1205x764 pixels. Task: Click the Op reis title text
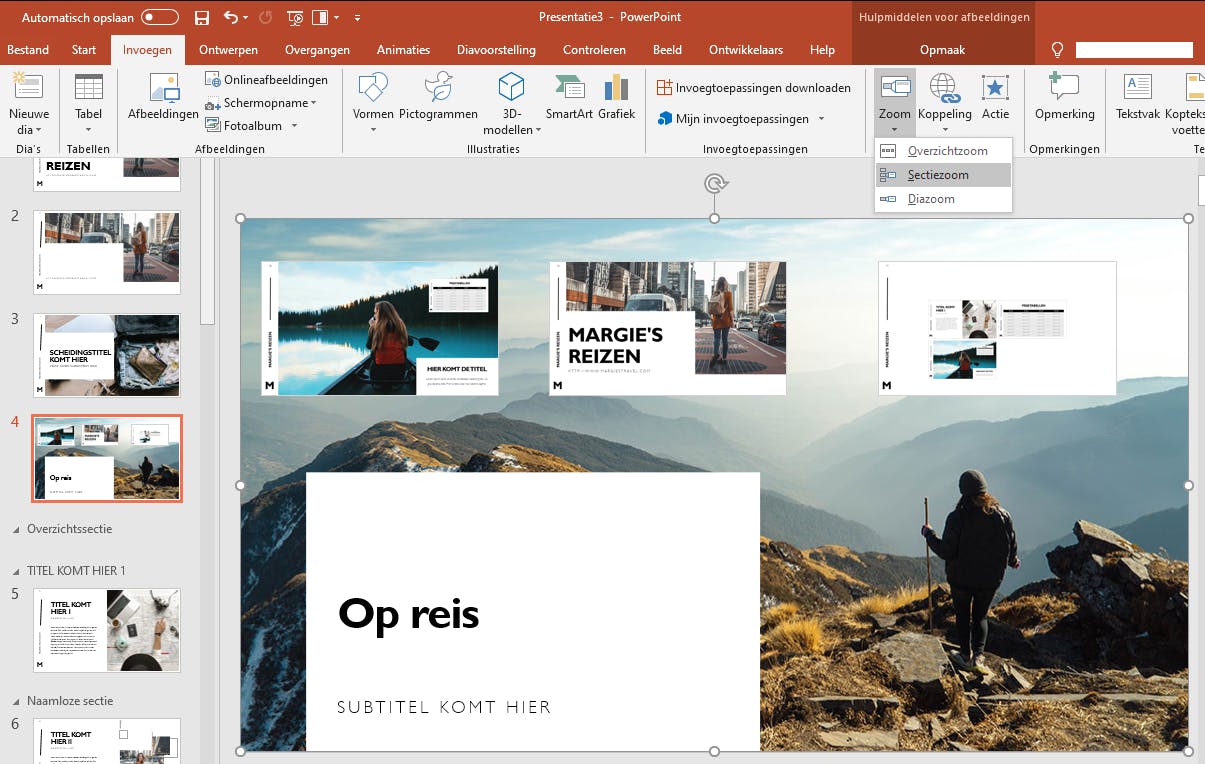pyautogui.click(x=409, y=614)
